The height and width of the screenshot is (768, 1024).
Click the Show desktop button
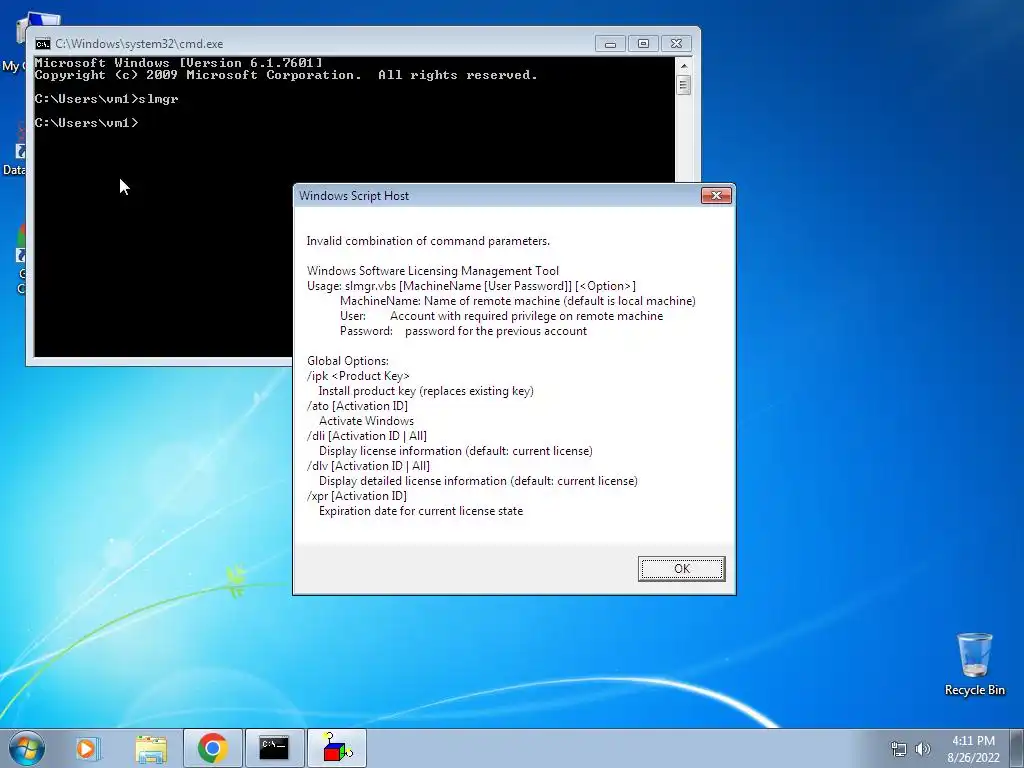tap(1017, 748)
